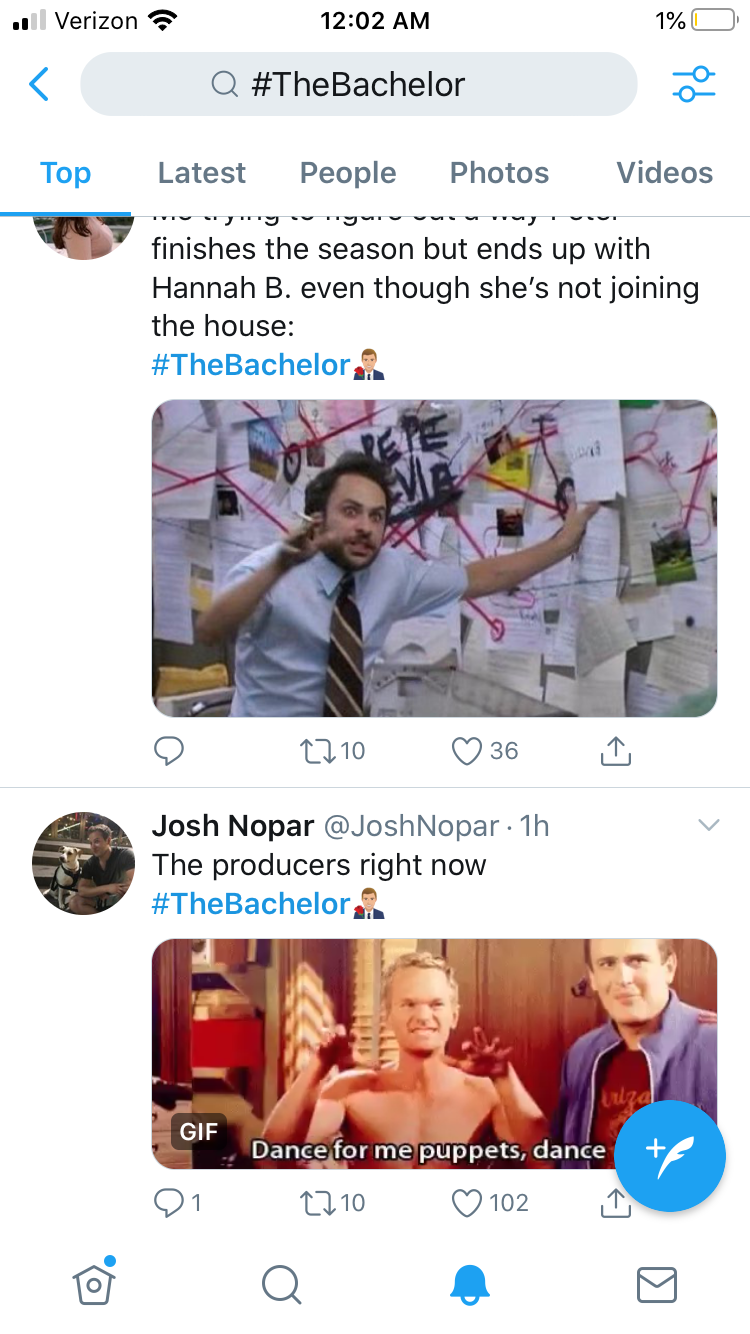This screenshot has height=1334, width=750.
Task: Open the Home tab icon
Action: pyautogui.click(x=94, y=1282)
